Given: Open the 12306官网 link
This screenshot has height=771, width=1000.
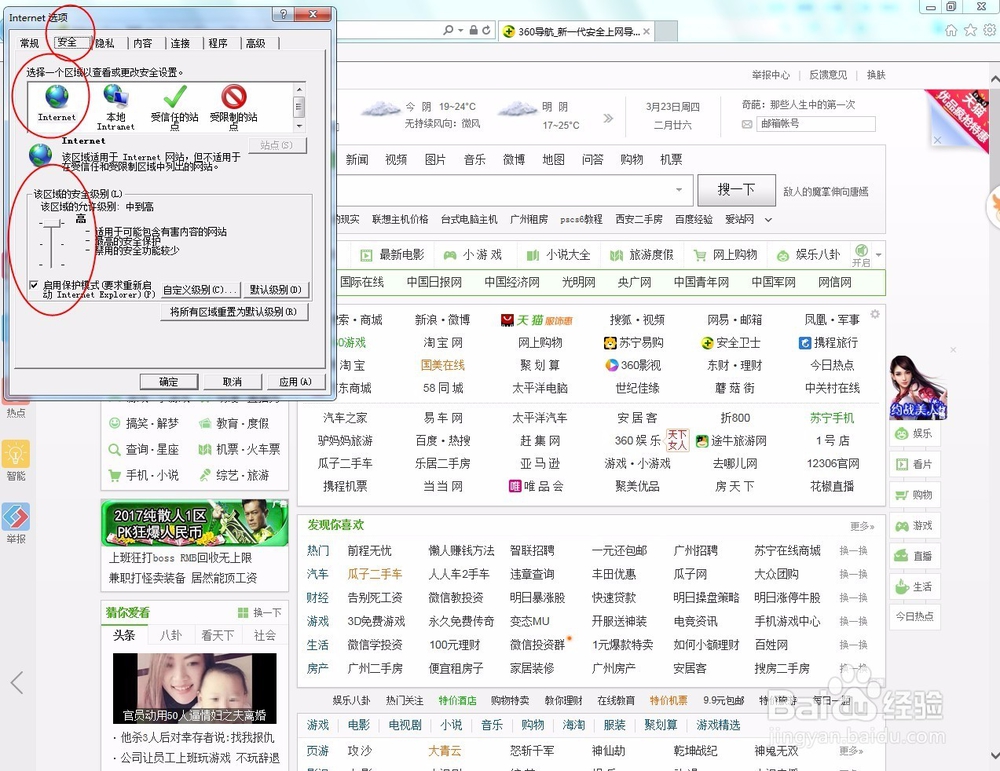Looking at the screenshot, I should click(832, 464).
